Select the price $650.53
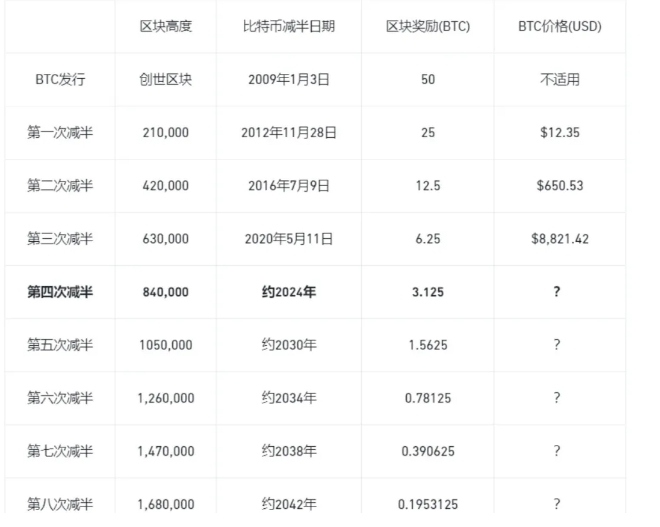 (x=560, y=186)
